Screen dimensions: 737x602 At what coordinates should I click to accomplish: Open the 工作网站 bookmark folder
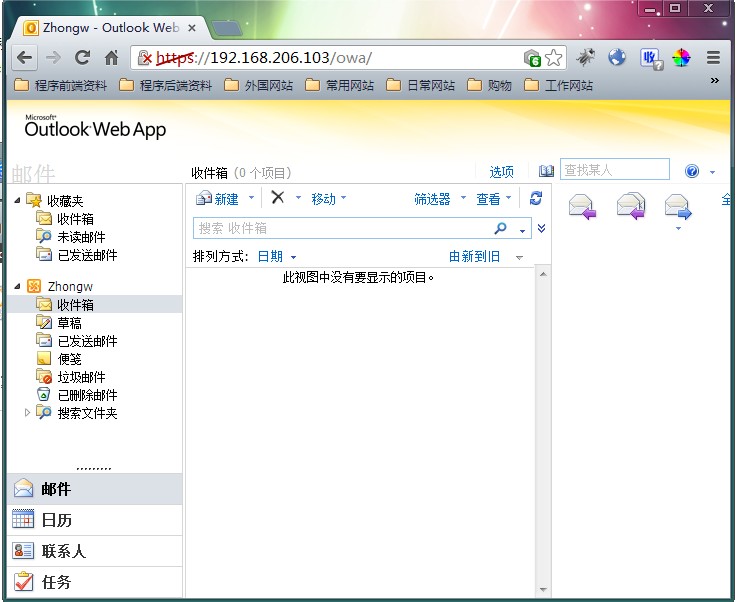click(558, 85)
